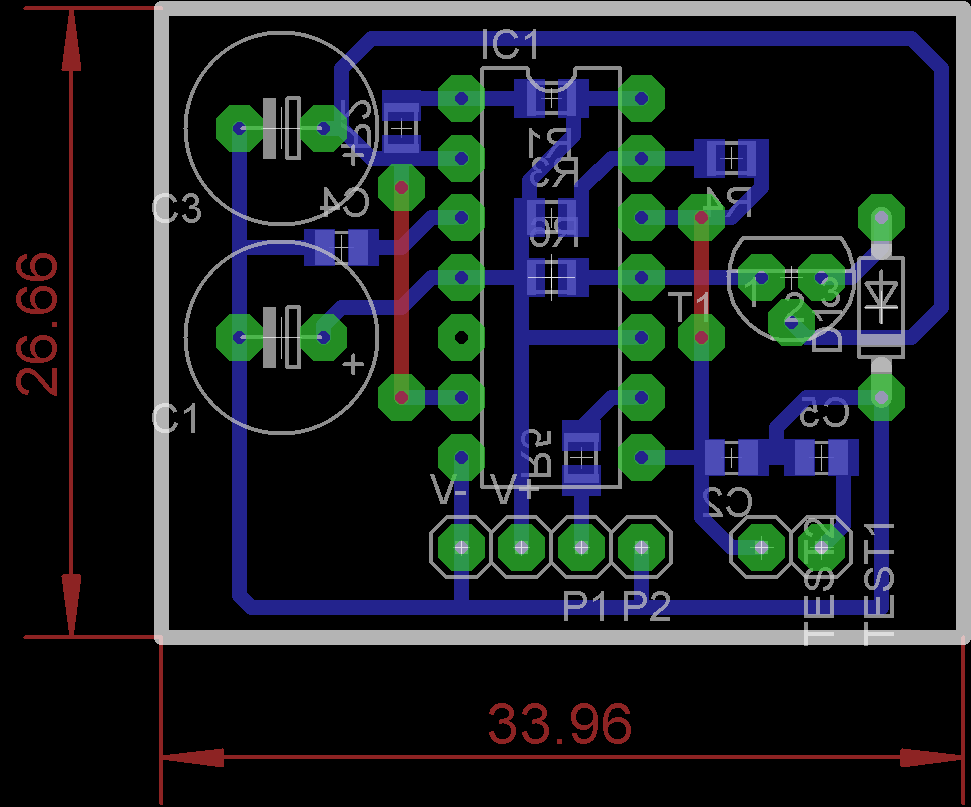Select the C3 capacitor symbol
The height and width of the screenshot is (807, 971).
tap(281, 128)
